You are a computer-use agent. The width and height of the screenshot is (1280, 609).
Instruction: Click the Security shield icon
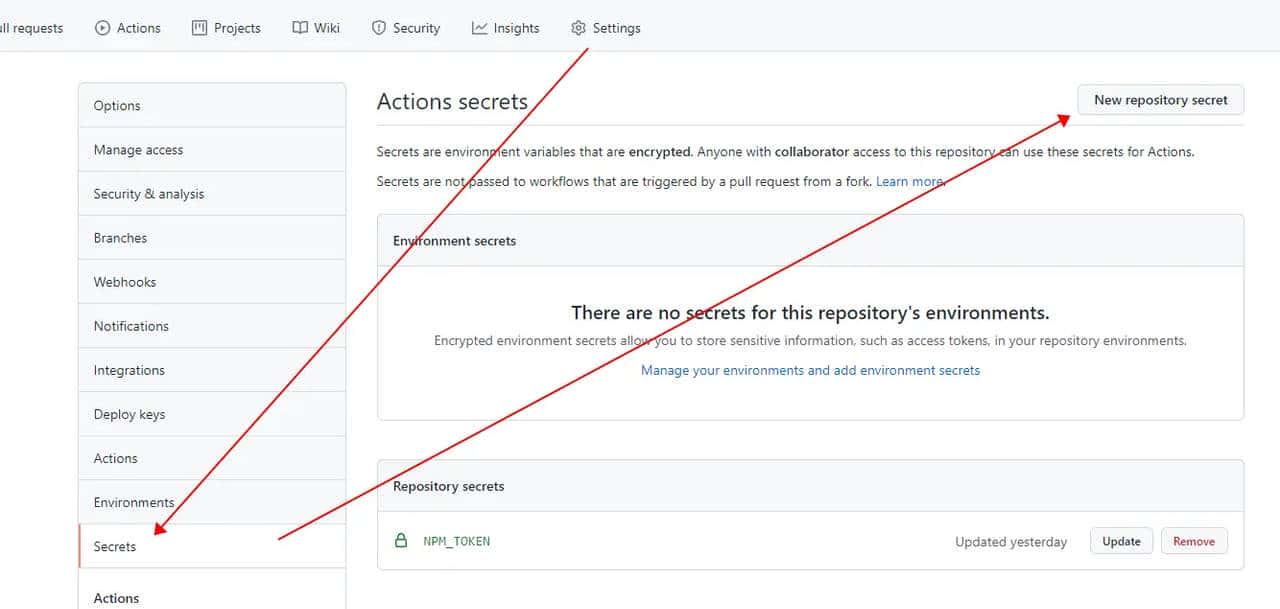[379, 28]
